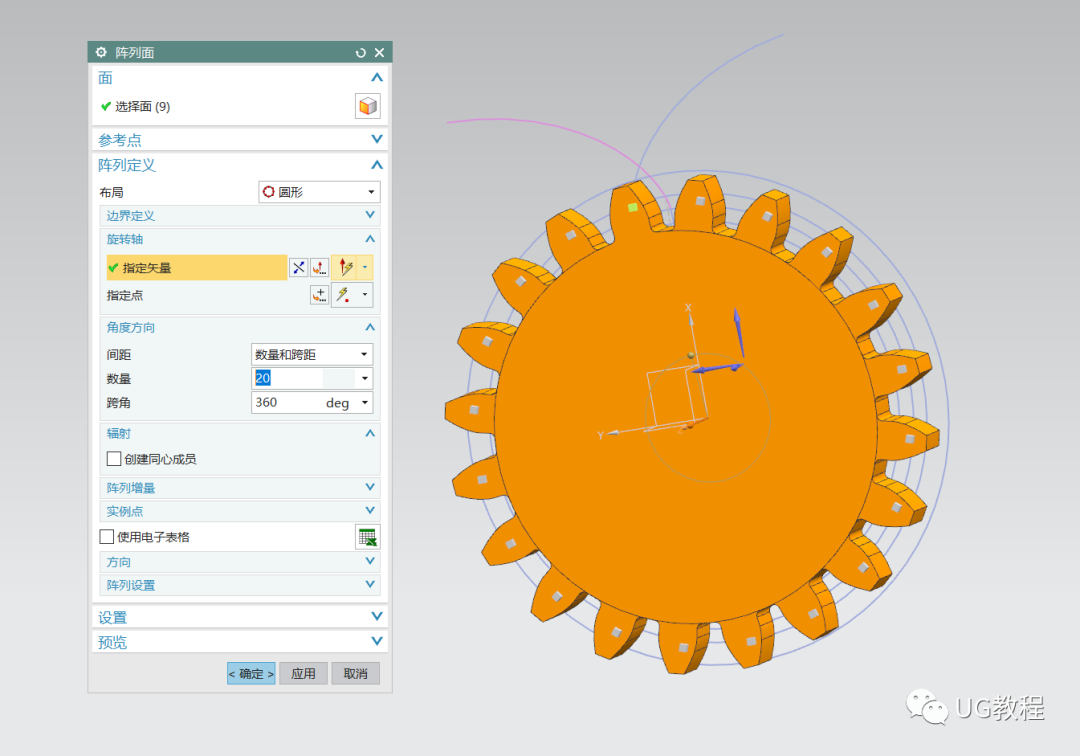Enable the 创建同心成员 checkbox
This screenshot has height=756, width=1080.
coord(114,459)
